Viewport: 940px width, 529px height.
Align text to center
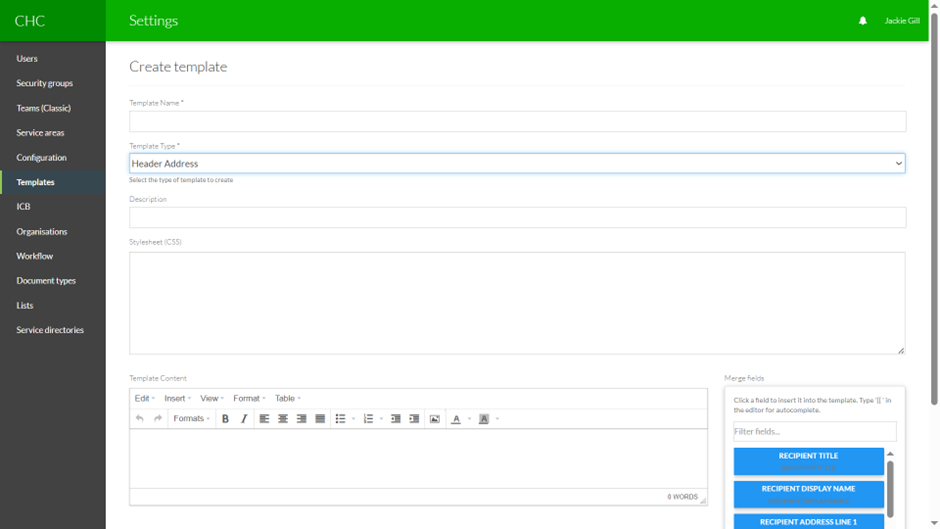tap(283, 419)
